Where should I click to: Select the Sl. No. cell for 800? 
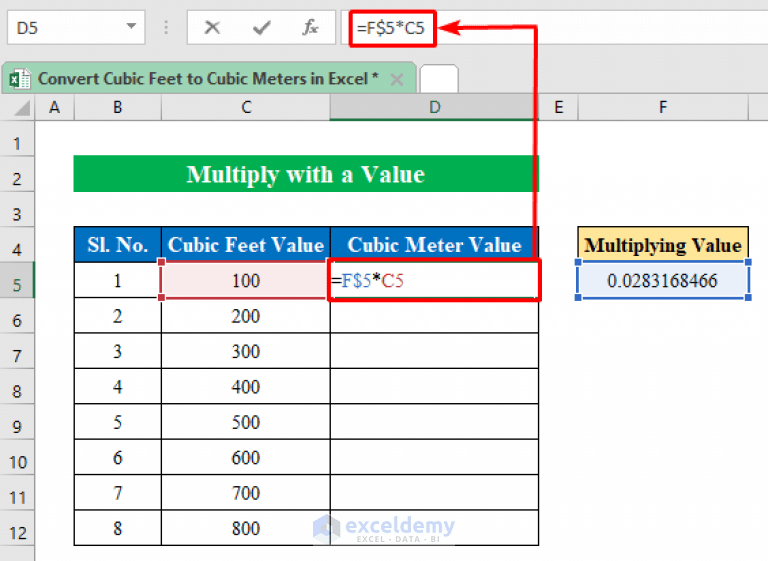[118, 528]
